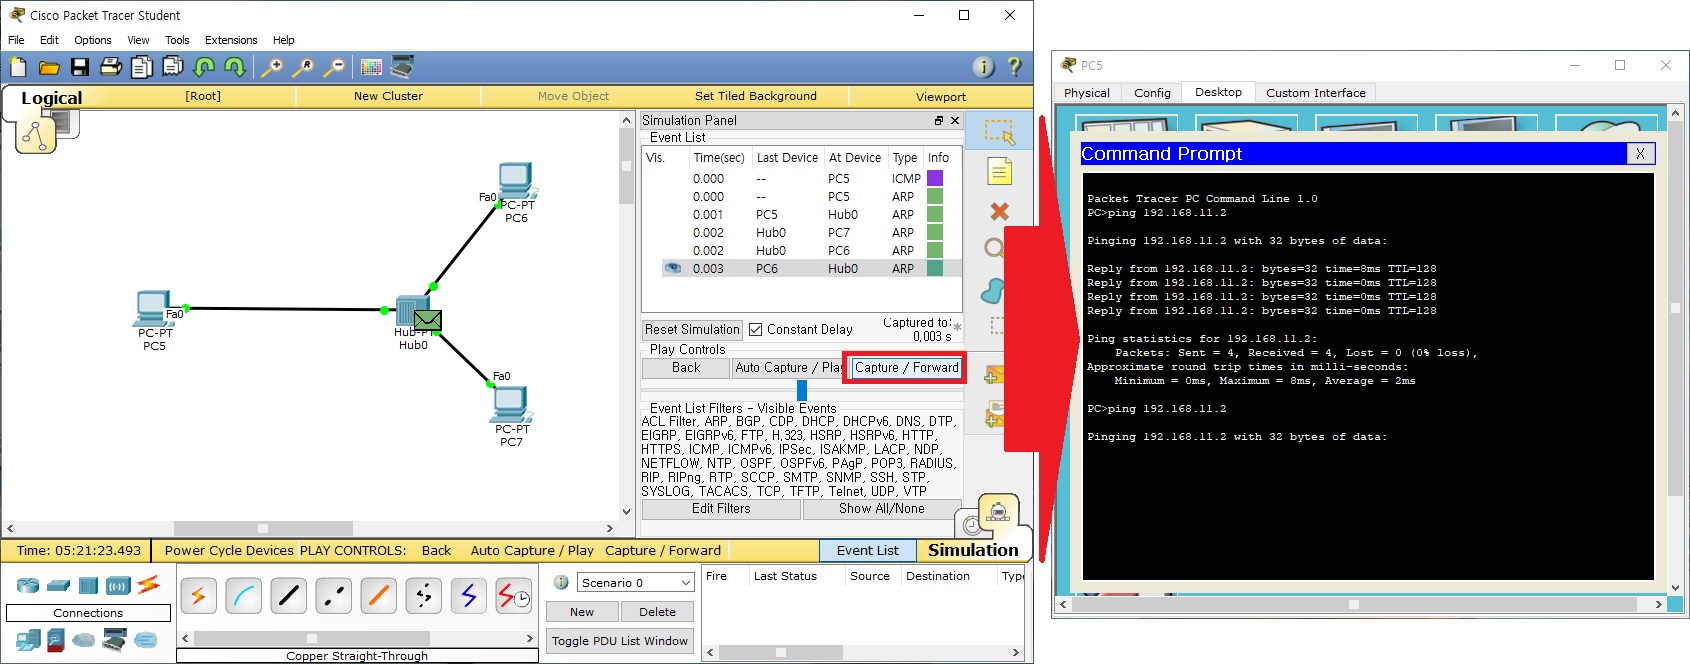Click purple color box of ICMP event
1690x664 pixels.
tap(935, 178)
